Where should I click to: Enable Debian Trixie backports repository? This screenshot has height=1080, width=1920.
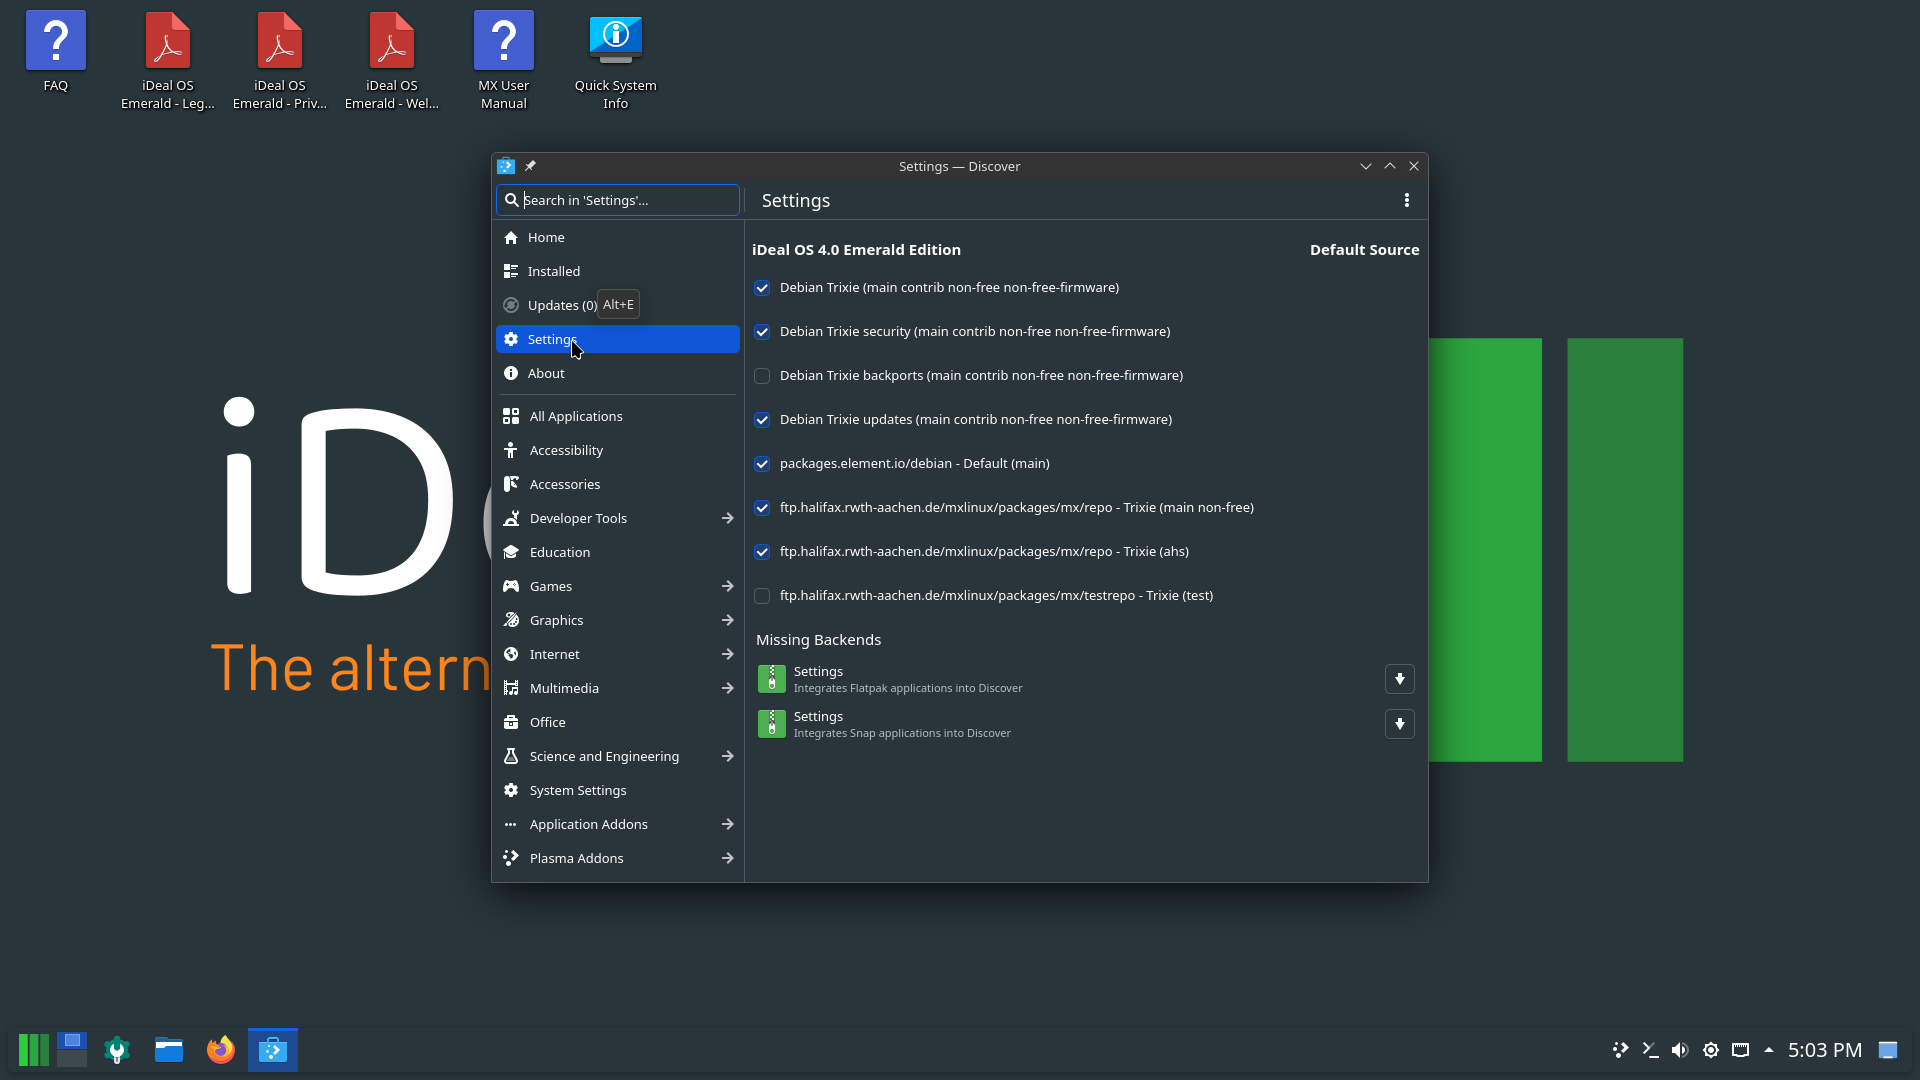point(762,376)
